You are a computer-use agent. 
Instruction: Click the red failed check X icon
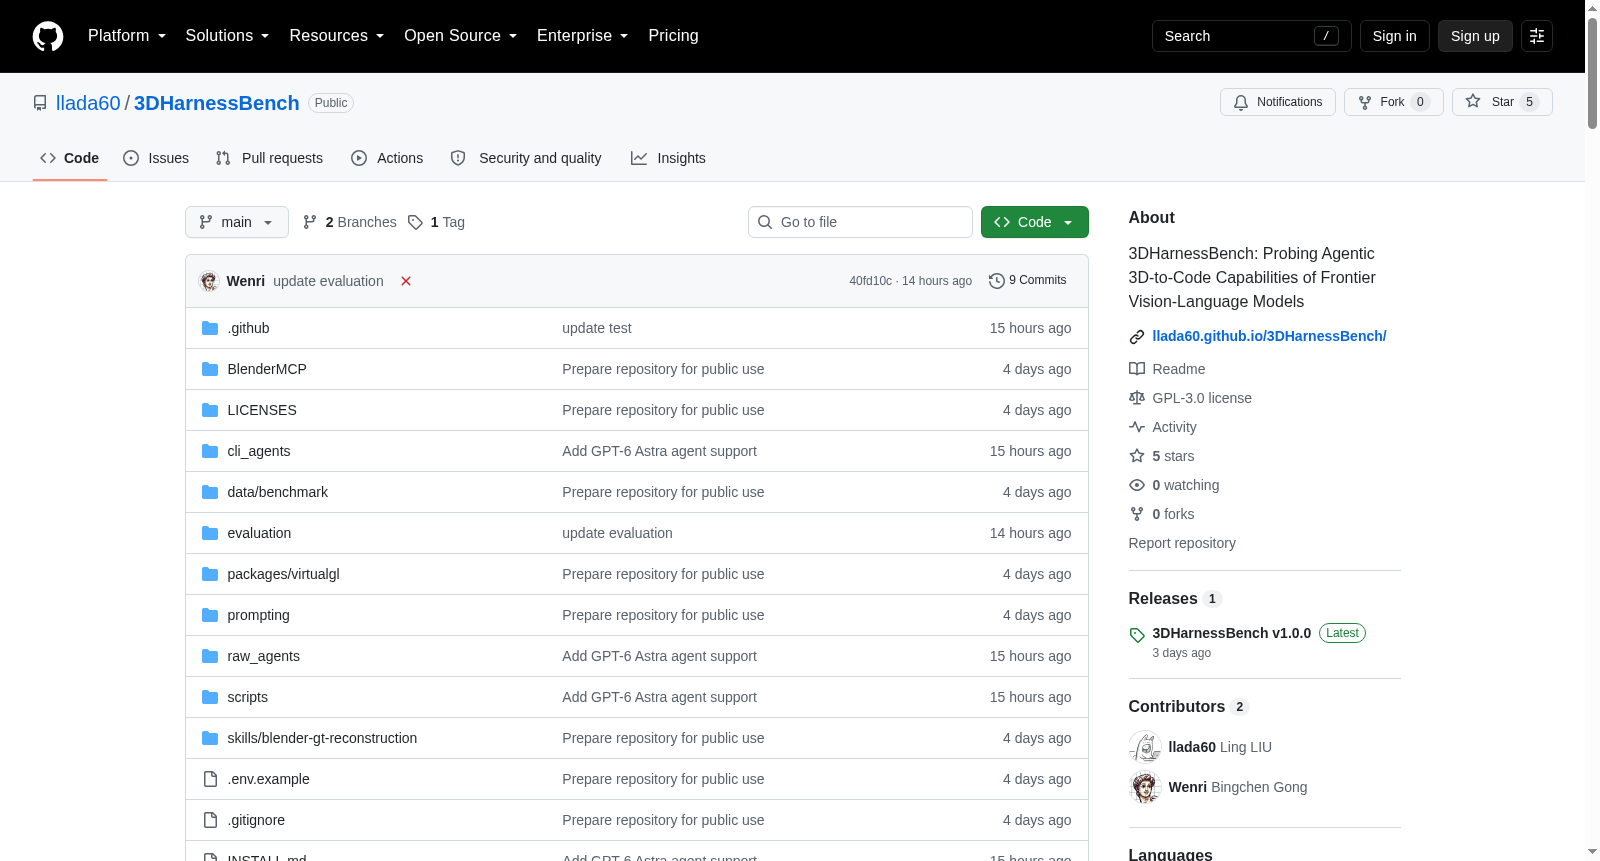[406, 281]
